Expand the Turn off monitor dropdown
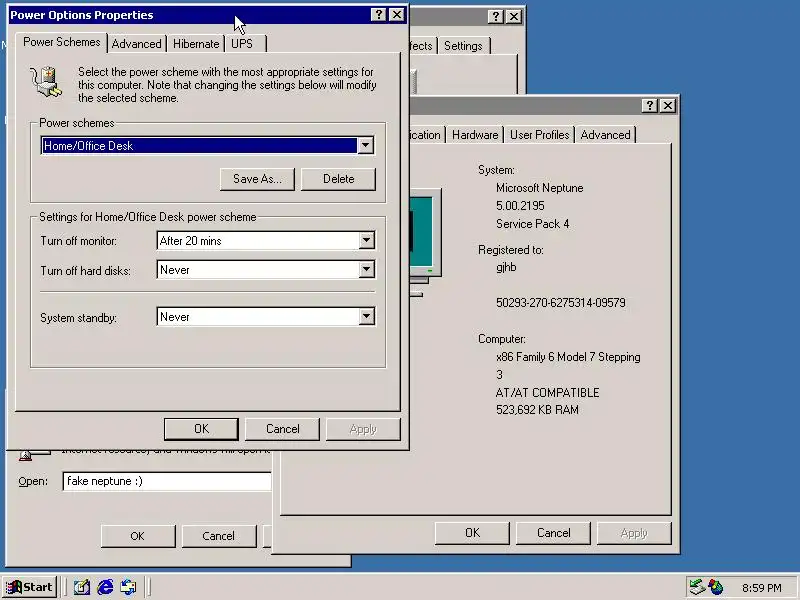Image resolution: width=800 pixels, height=600 pixels. click(x=366, y=240)
